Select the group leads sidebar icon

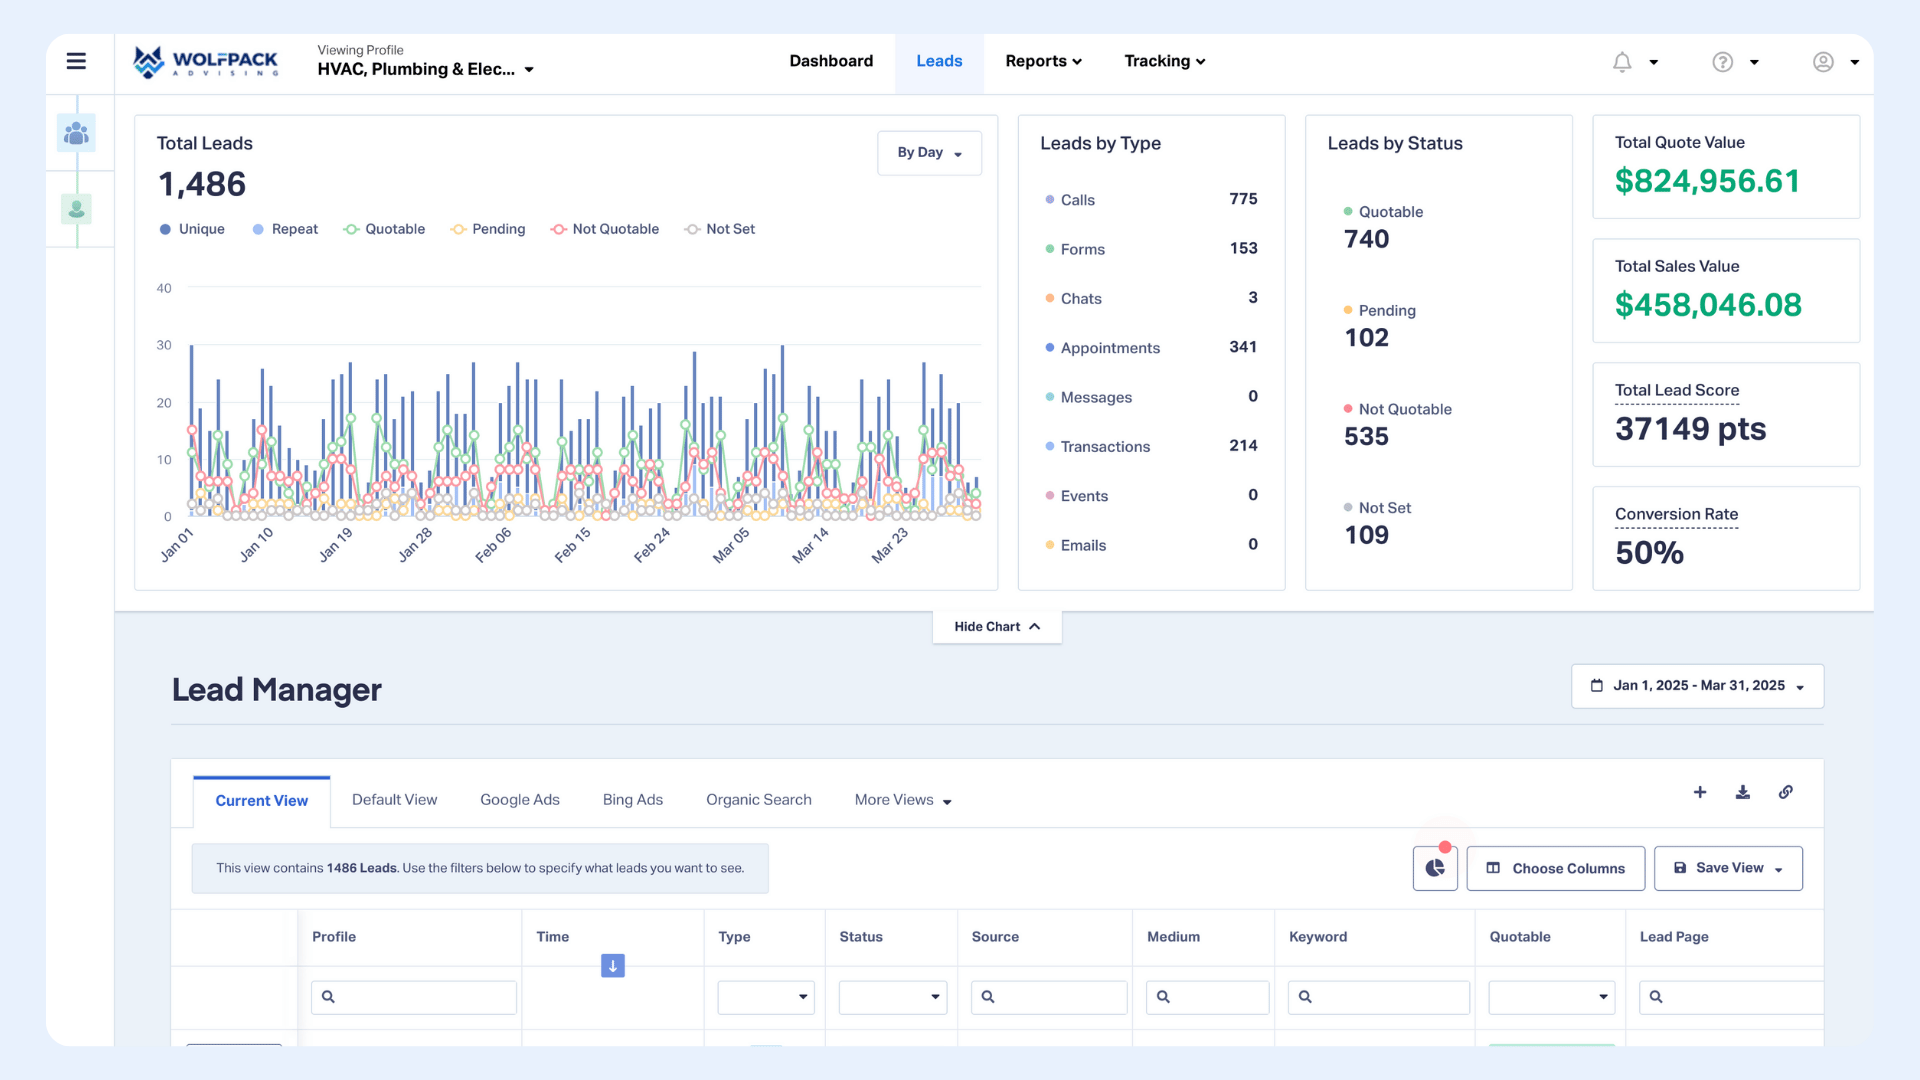click(x=76, y=133)
